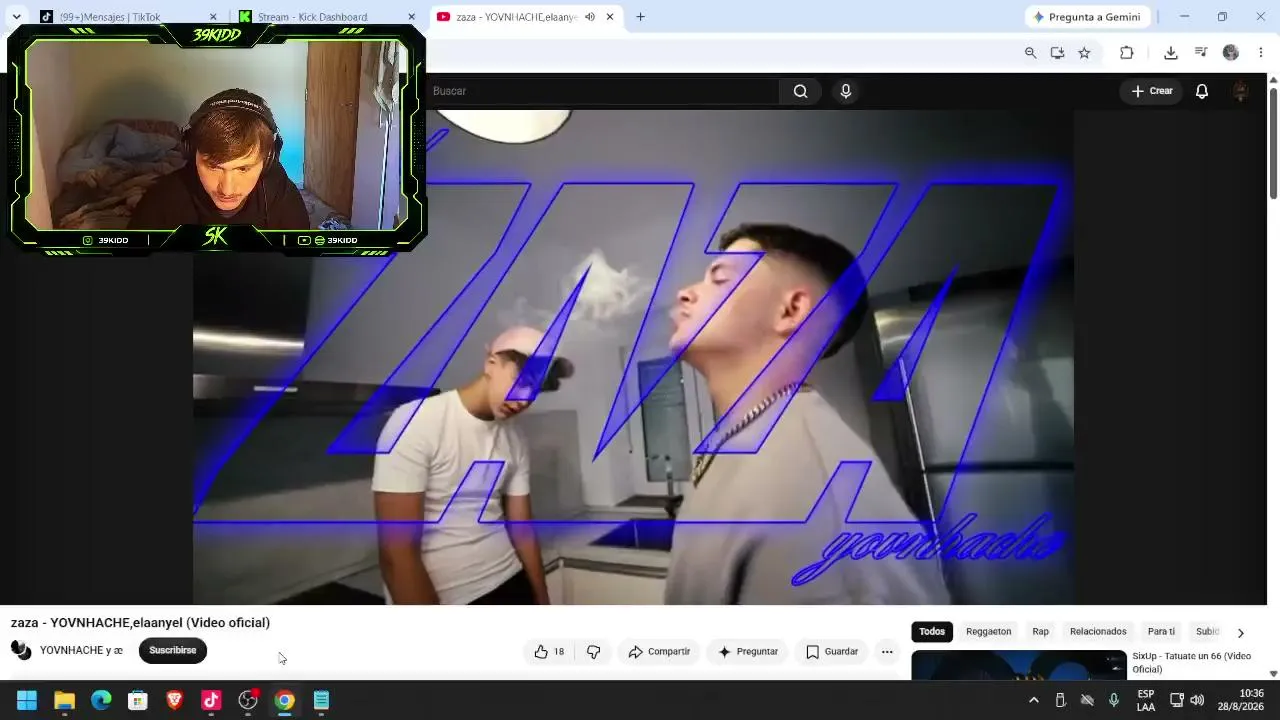Click the Suscribirse button
This screenshot has width=1280, height=720.
coord(173,650)
